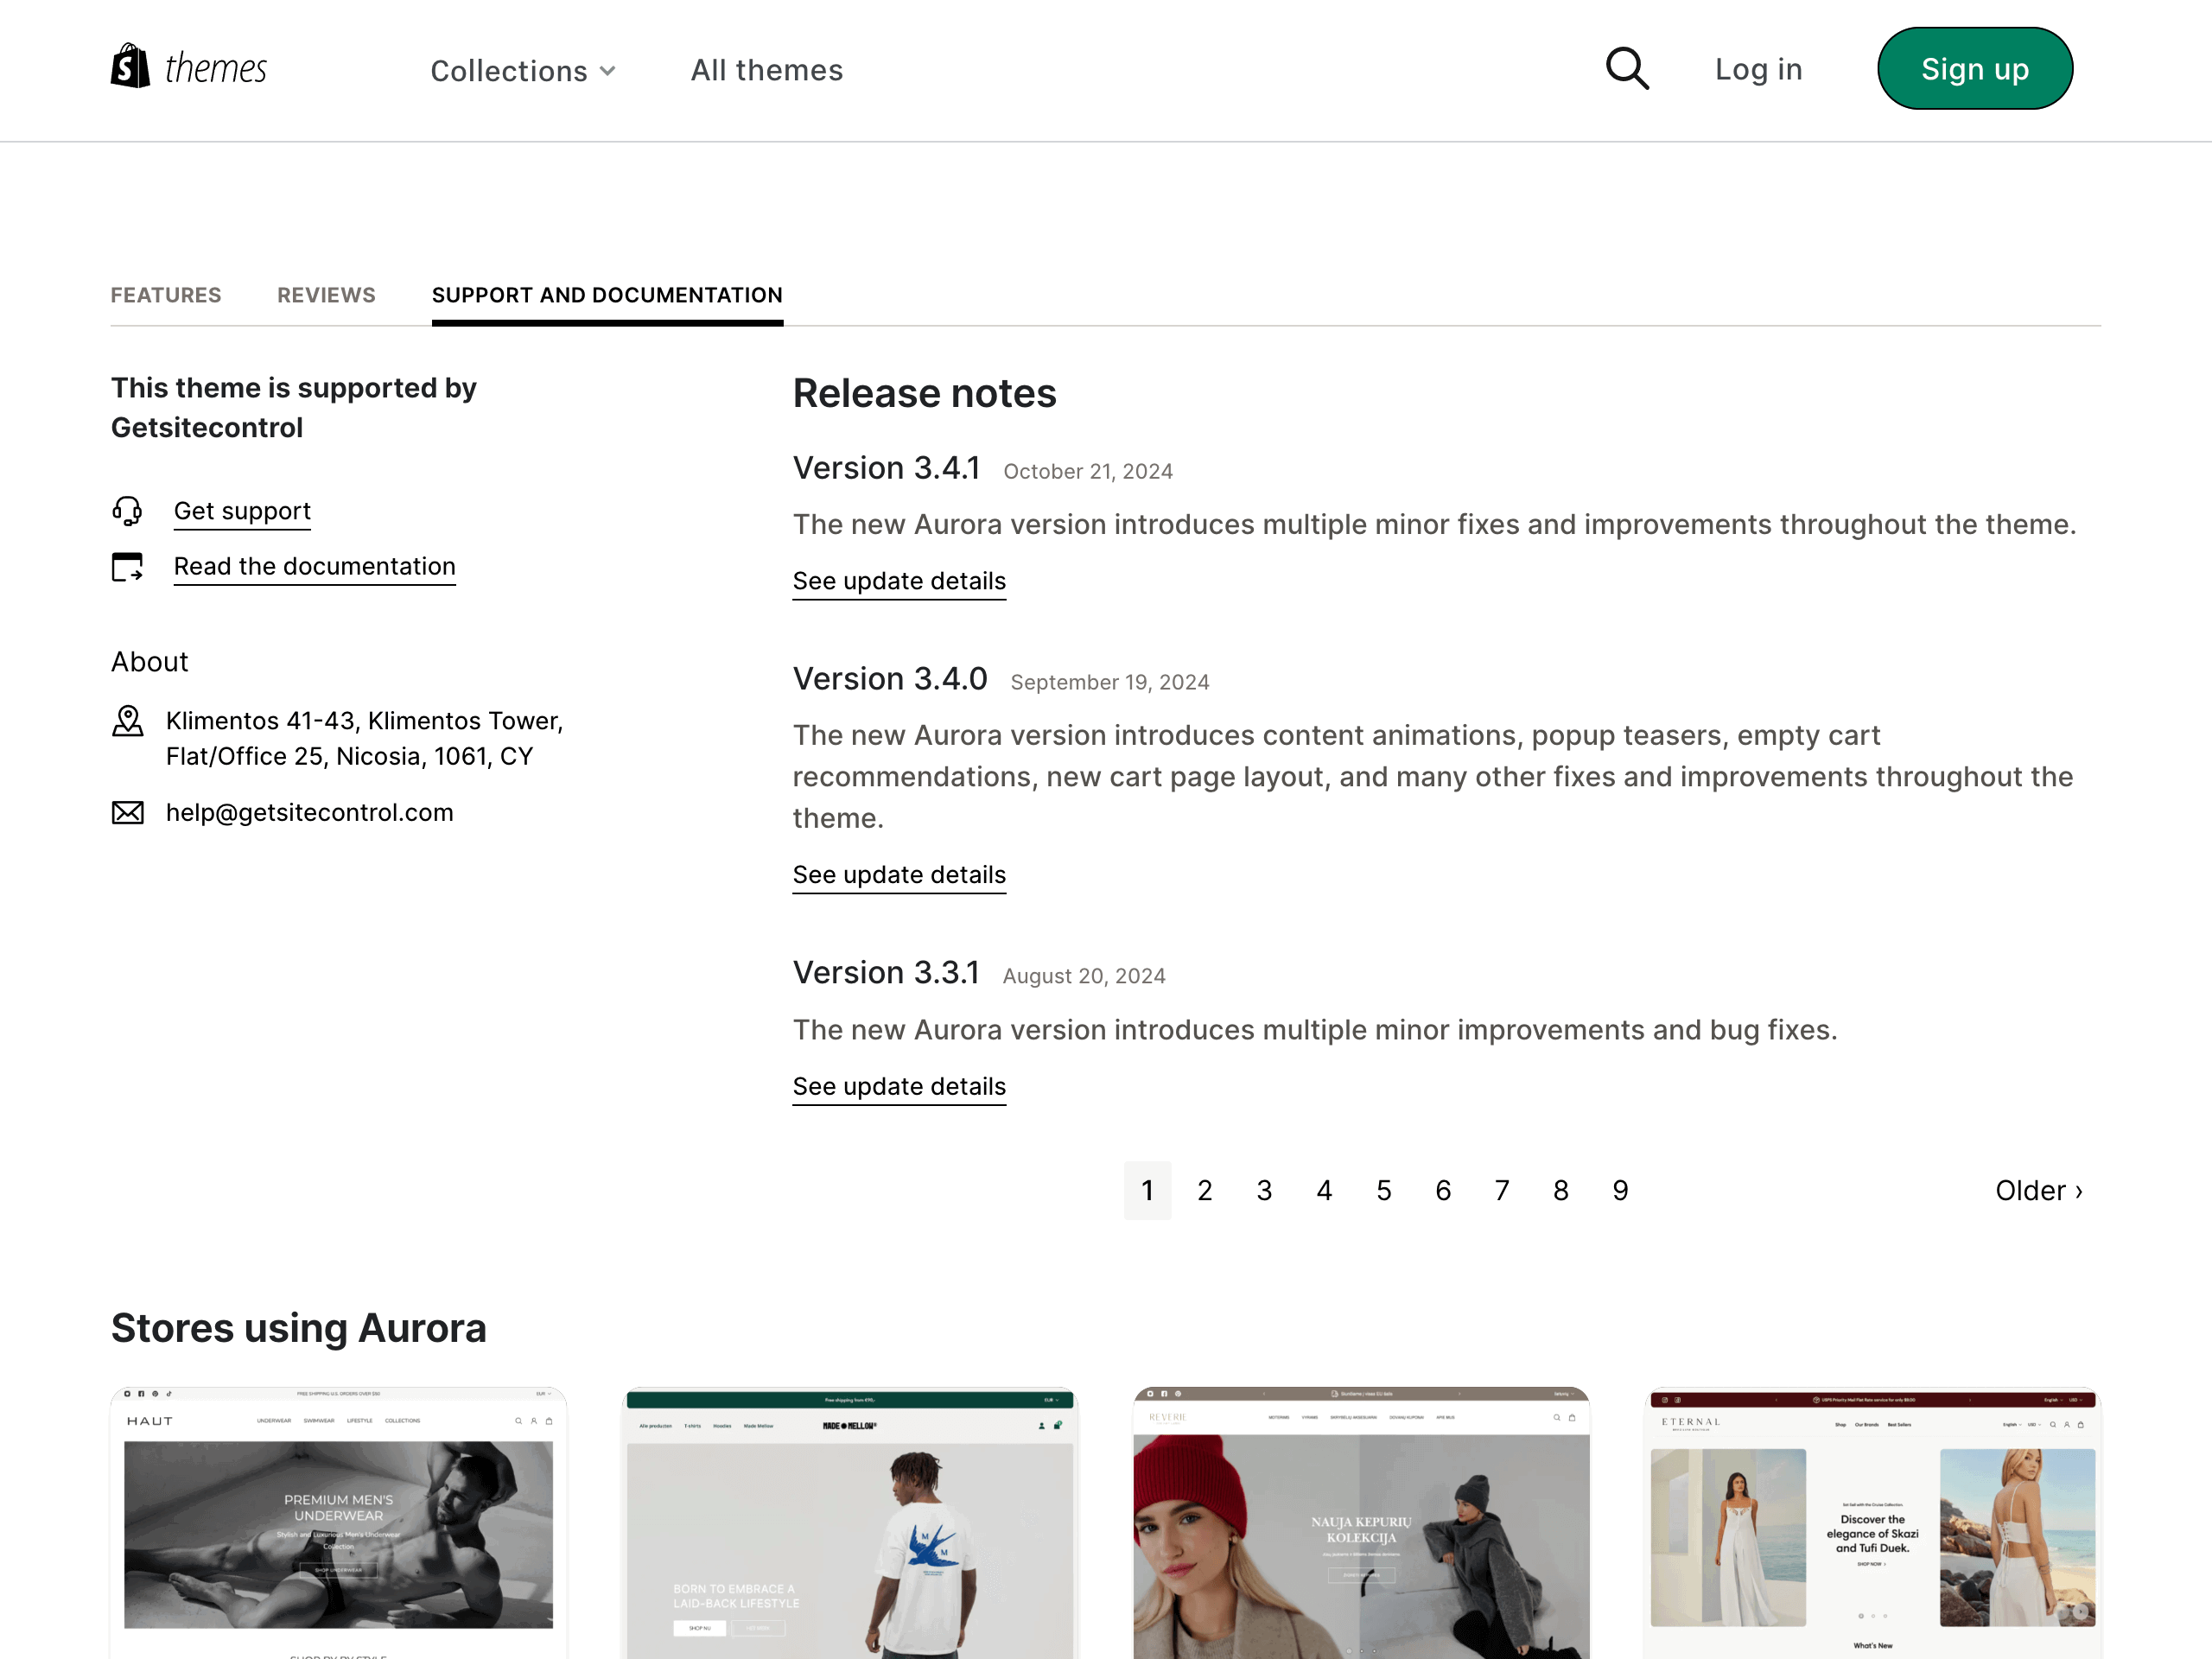The width and height of the screenshot is (2212, 1659).
Task: Switch to the Features tab
Action: (166, 295)
